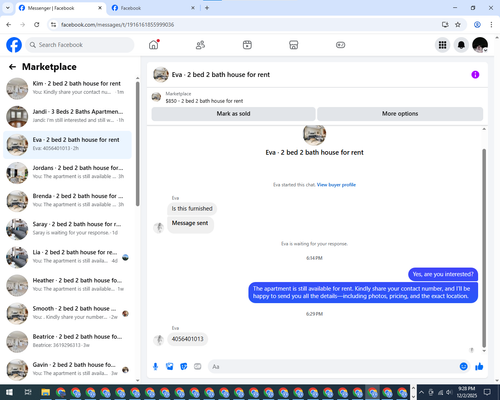500x400 pixels.
Task: Open Smooth 2 bed 2 bath chat
Action: click(x=67, y=314)
